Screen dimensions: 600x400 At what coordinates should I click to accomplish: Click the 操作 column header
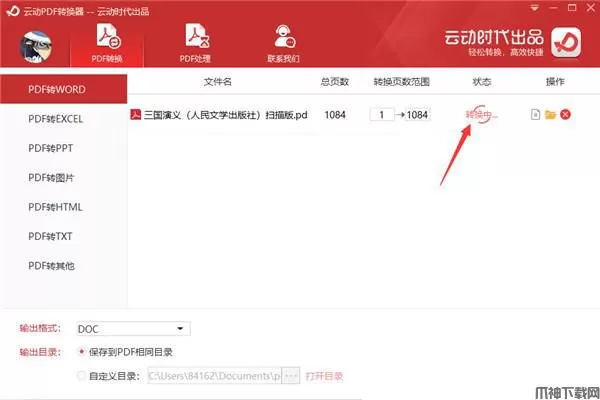pyautogui.click(x=555, y=82)
